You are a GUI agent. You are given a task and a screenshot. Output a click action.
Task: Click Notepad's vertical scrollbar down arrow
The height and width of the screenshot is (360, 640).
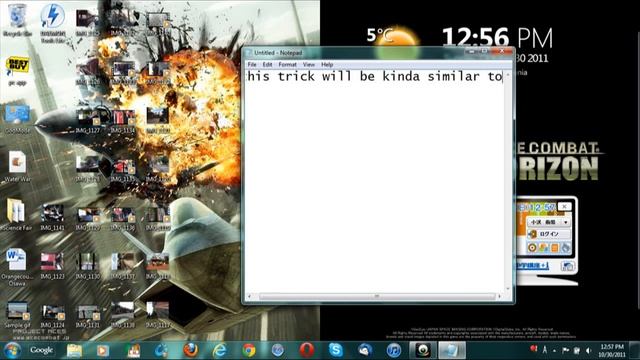click(x=508, y=288)
